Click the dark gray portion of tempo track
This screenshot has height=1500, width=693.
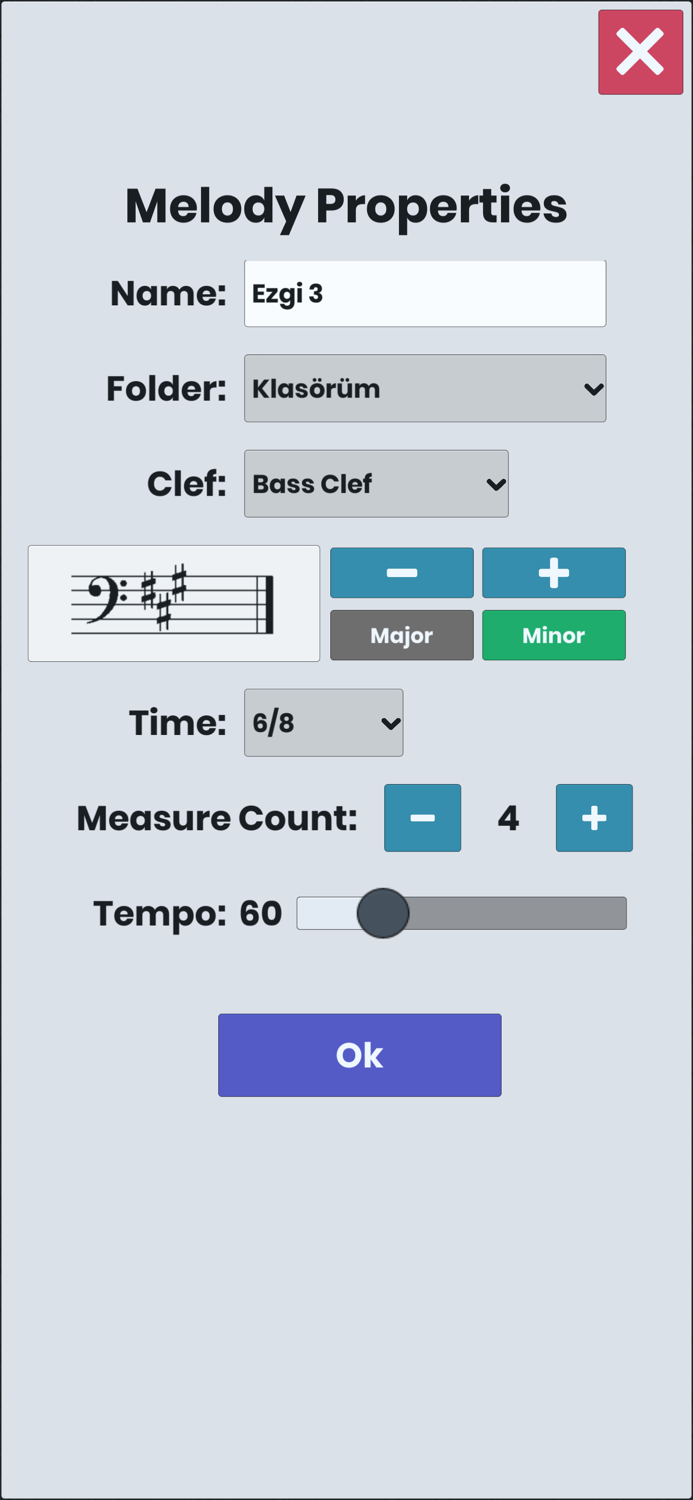tap(520, 913)
